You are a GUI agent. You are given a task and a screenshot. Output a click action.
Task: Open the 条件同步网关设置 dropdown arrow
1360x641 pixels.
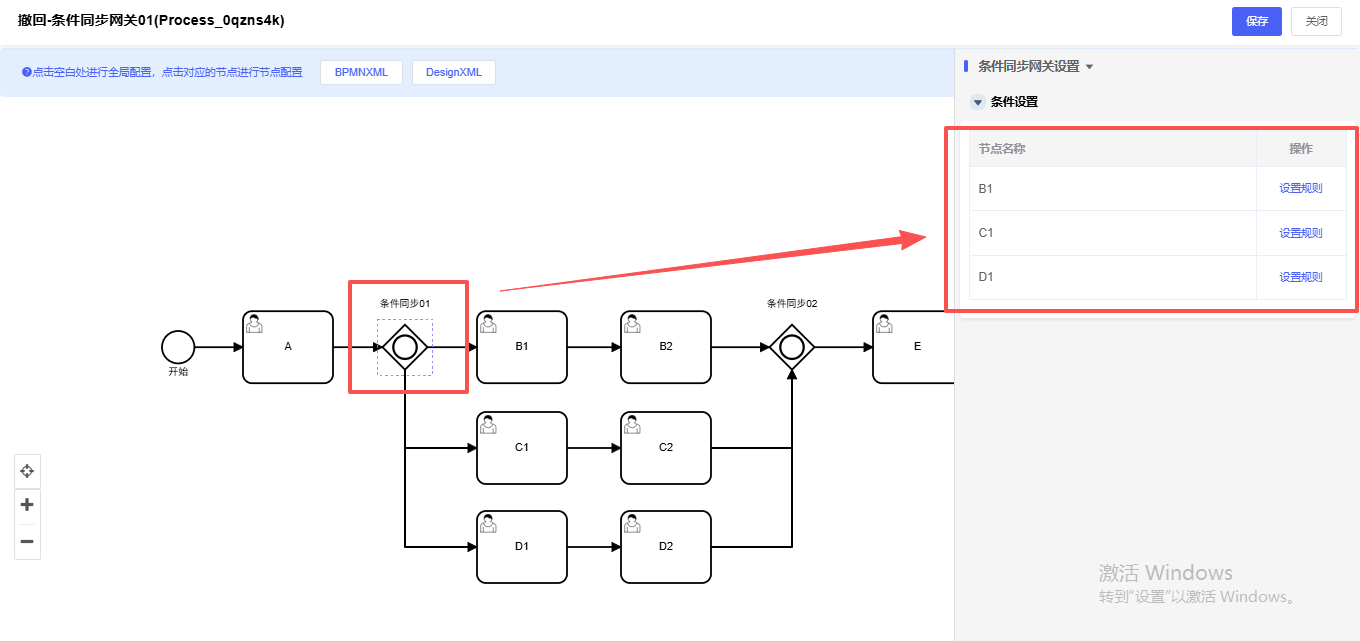point(1089,67)
